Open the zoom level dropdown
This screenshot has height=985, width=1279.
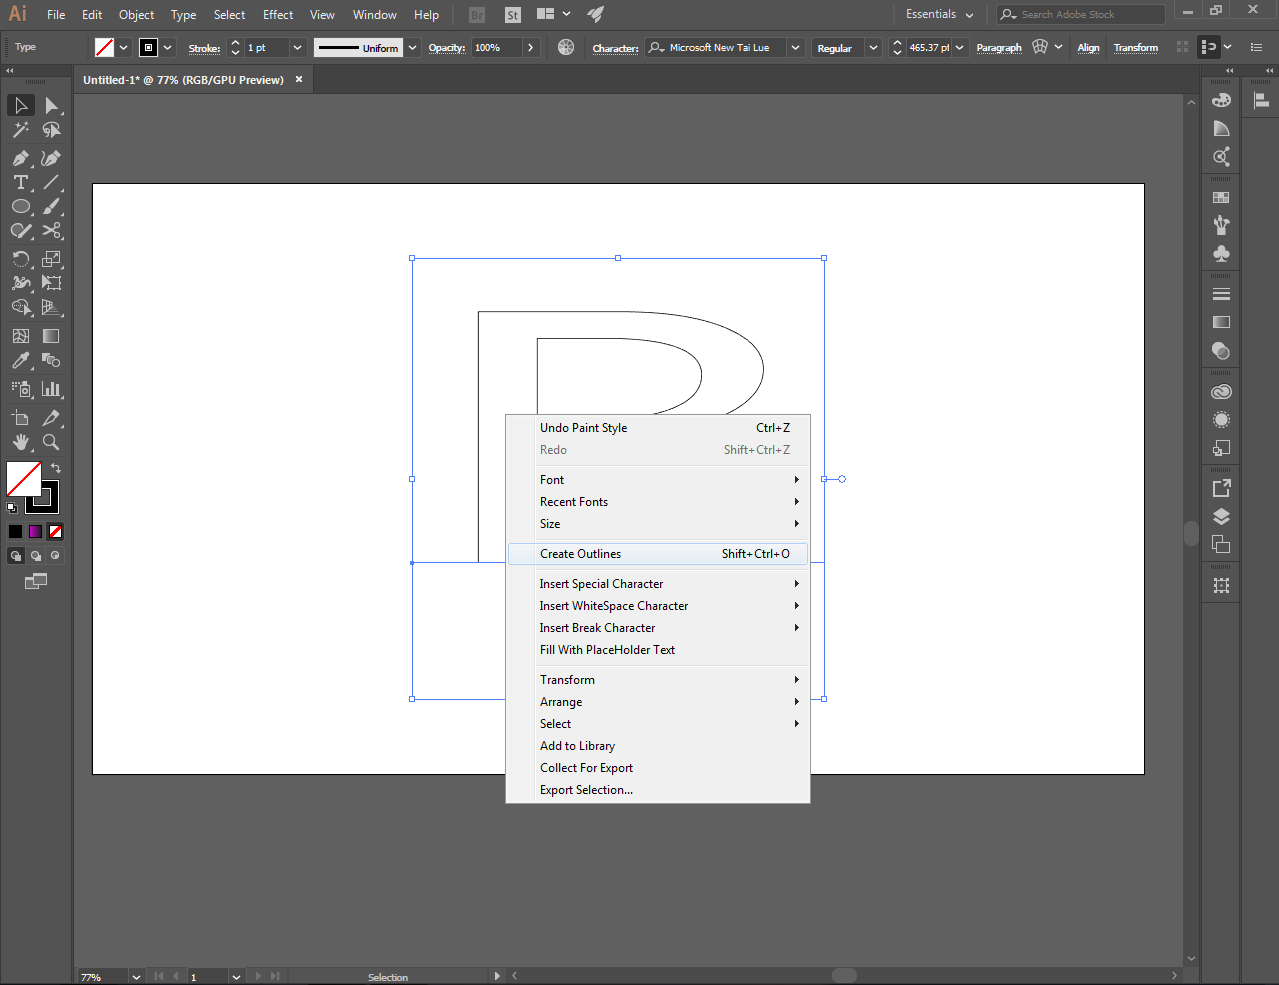pyautogui.click(x=136, y=977)
